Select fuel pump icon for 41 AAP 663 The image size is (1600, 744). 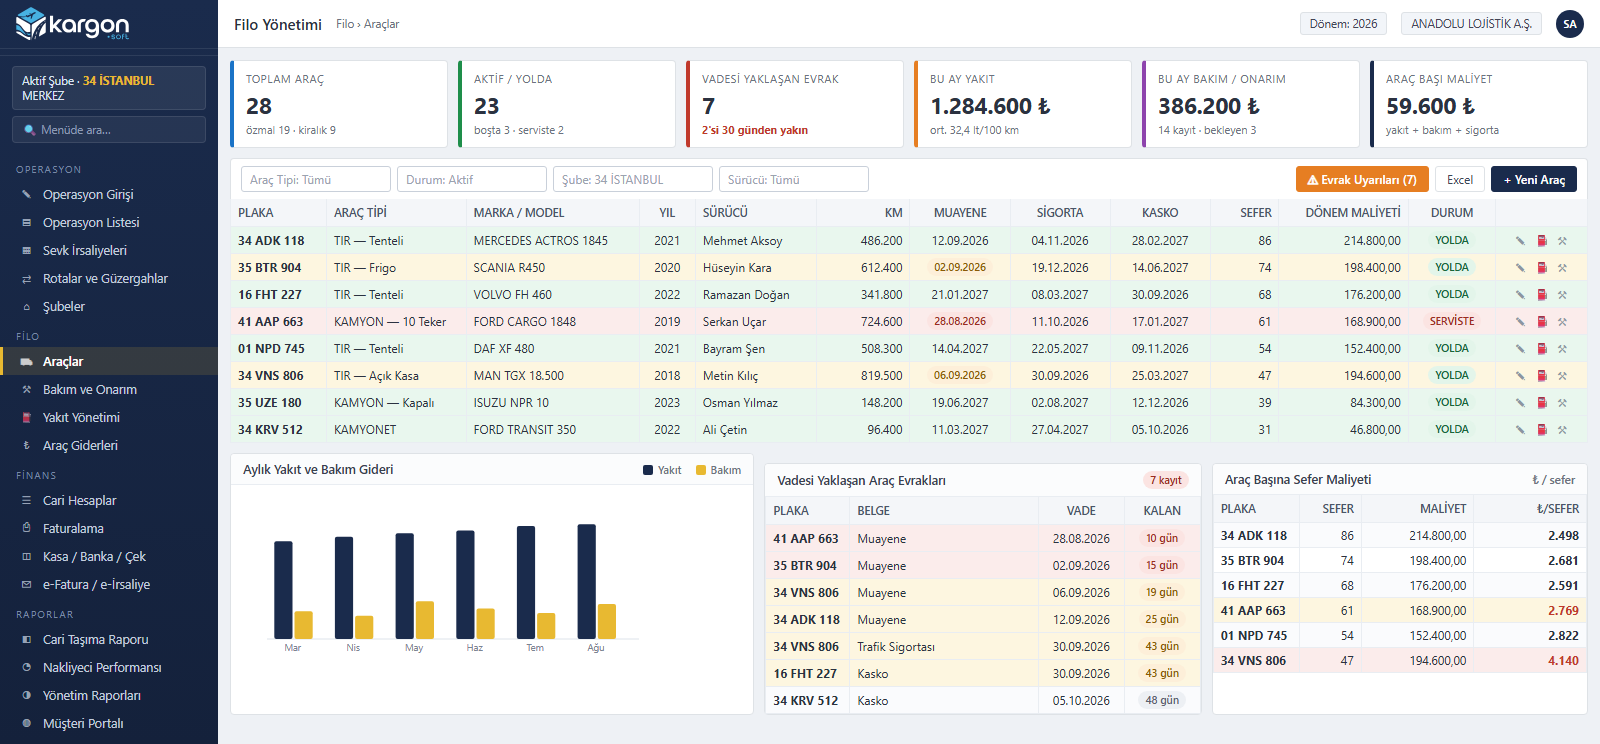[1542, 322]
